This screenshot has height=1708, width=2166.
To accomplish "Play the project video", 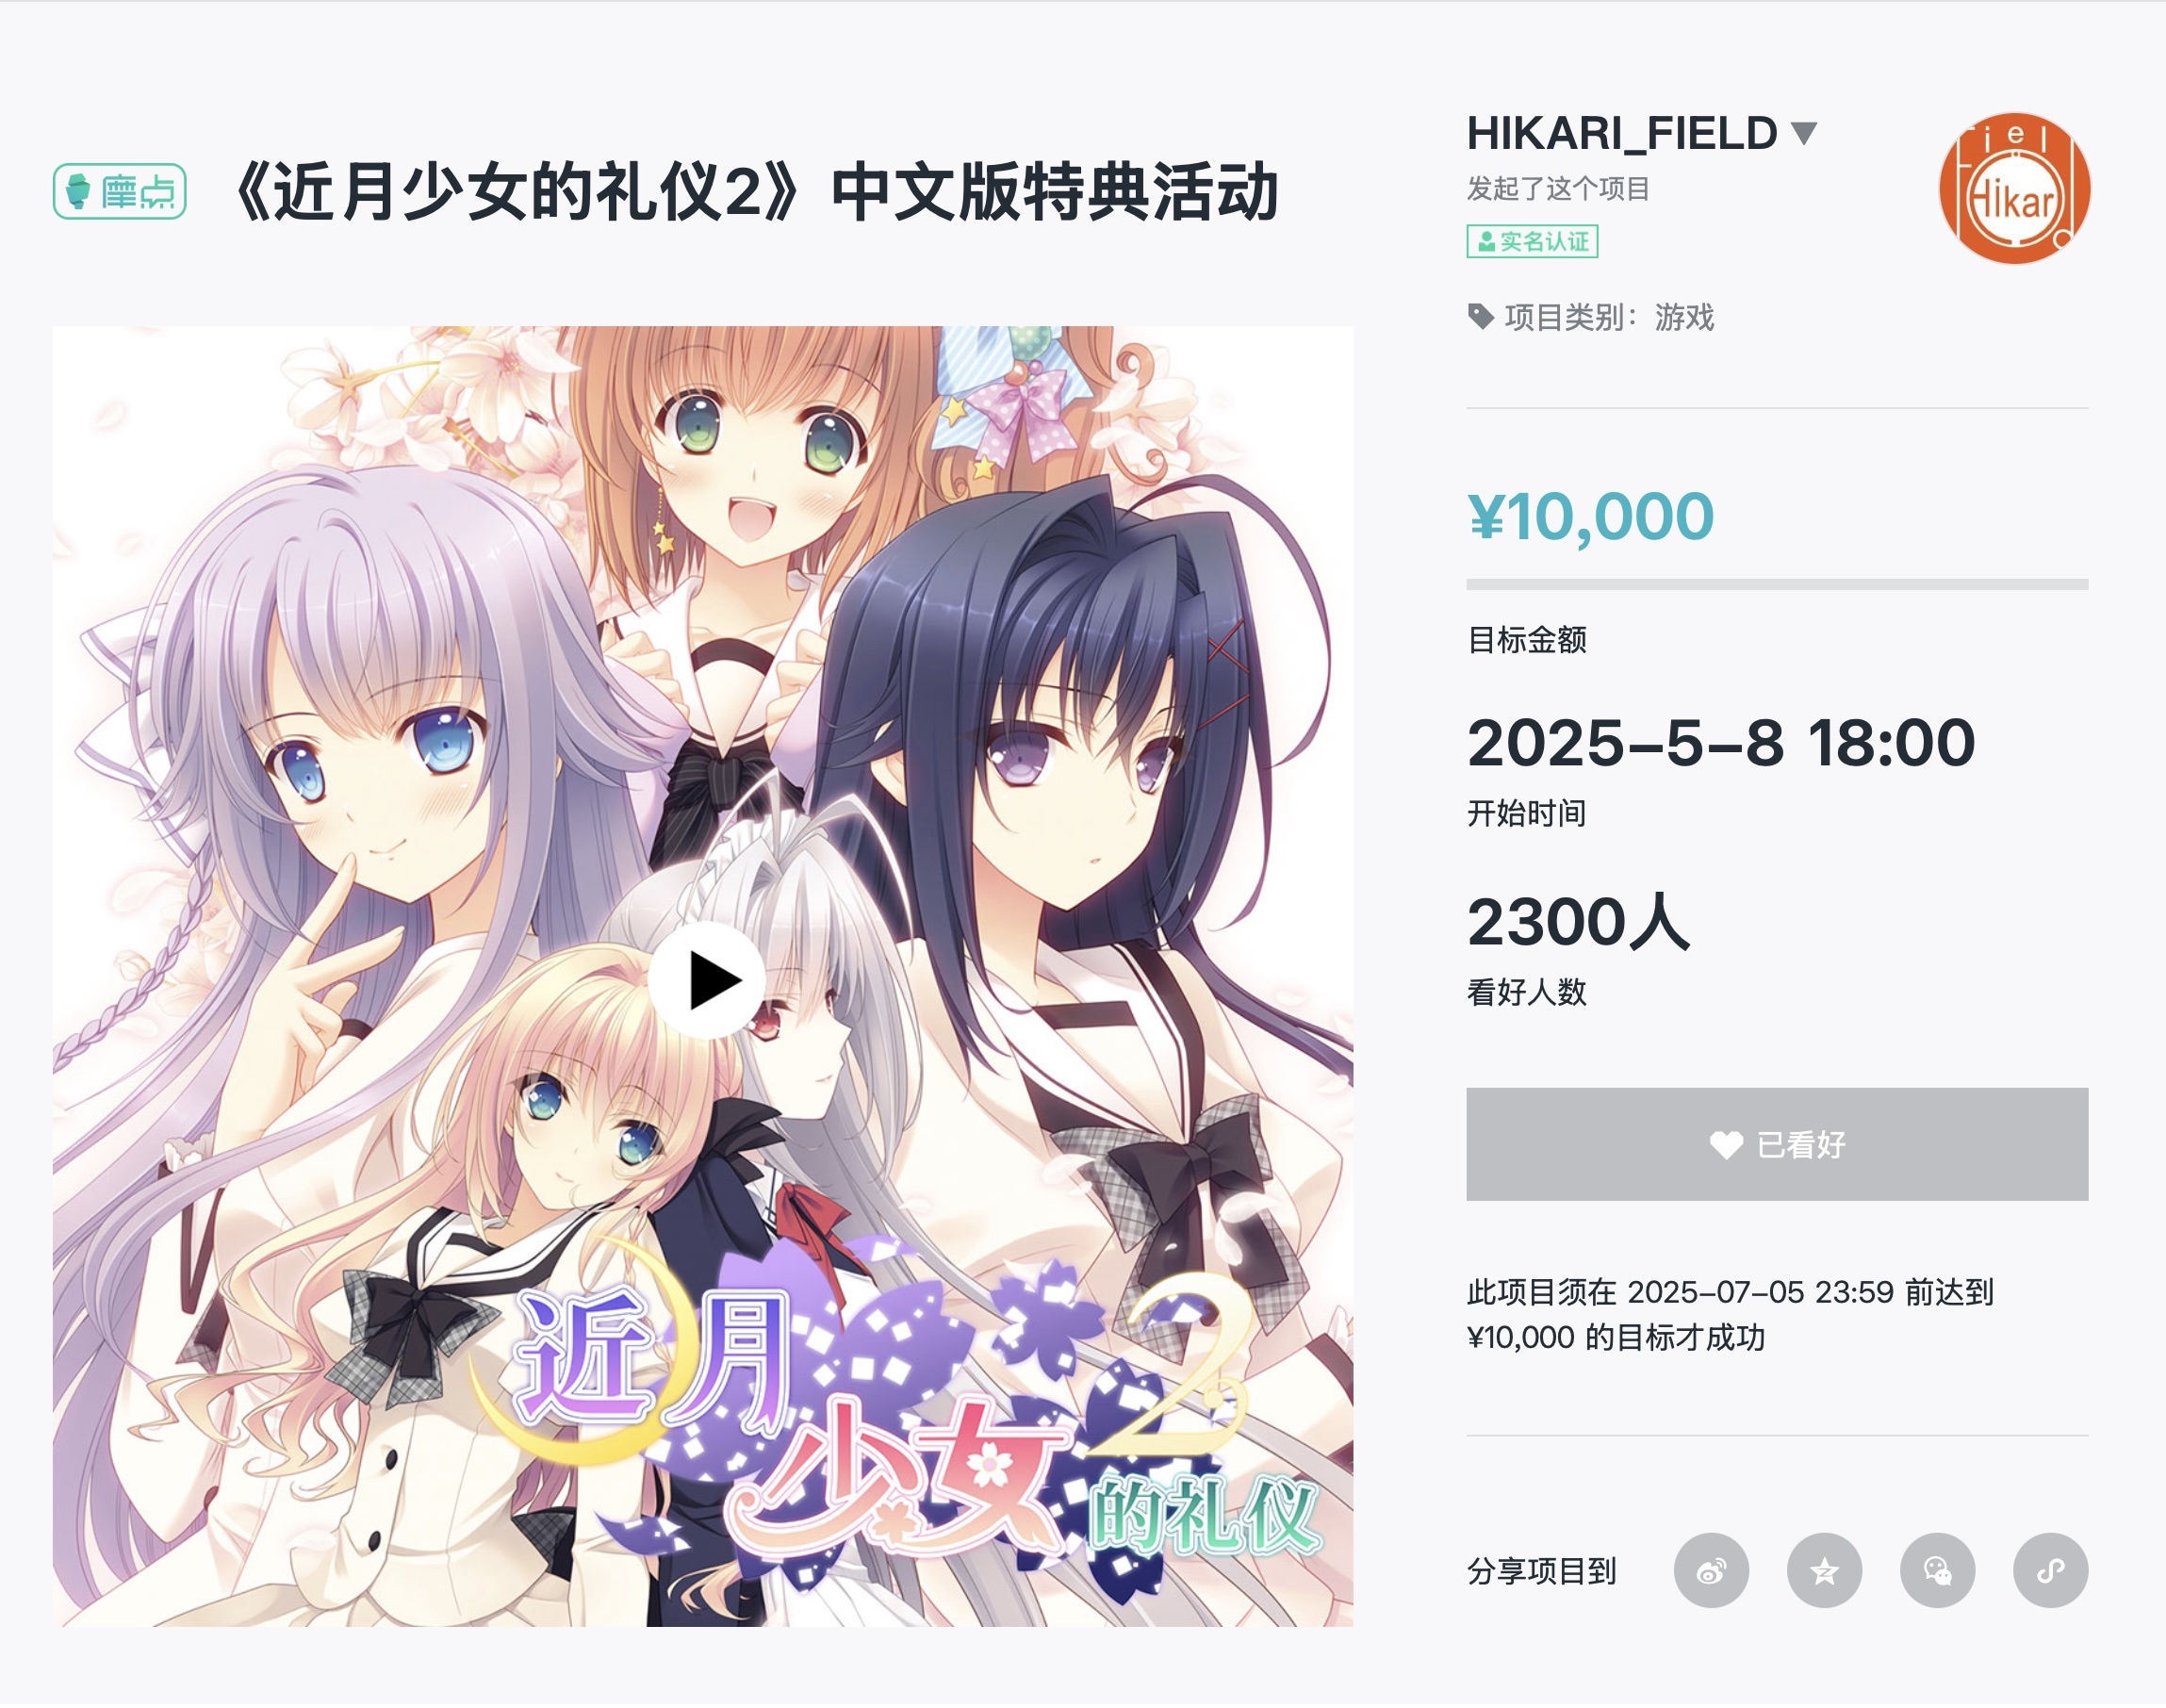I will point(707,981).
